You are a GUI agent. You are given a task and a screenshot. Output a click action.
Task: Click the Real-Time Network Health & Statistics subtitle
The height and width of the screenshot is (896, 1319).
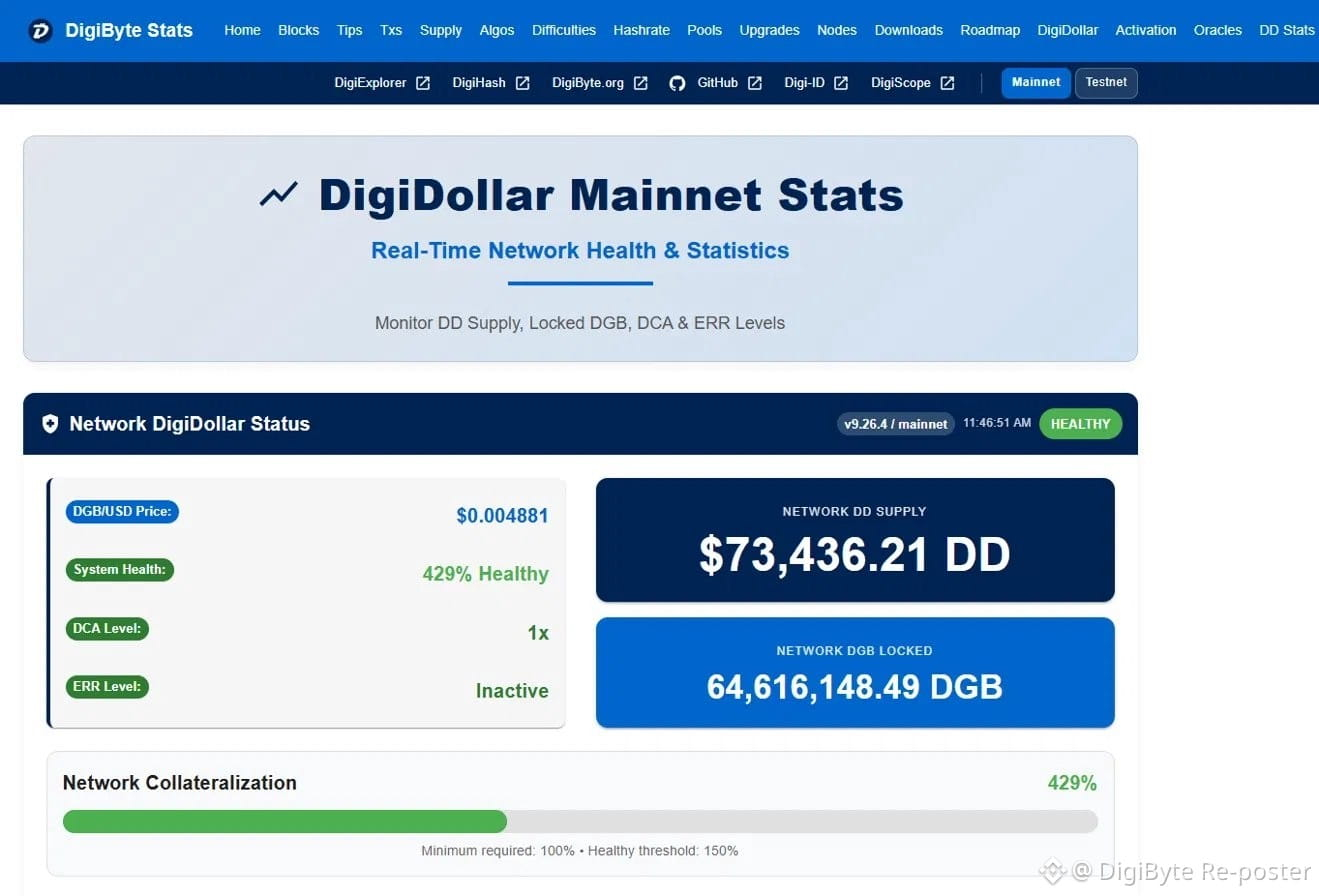click(580, 251)
